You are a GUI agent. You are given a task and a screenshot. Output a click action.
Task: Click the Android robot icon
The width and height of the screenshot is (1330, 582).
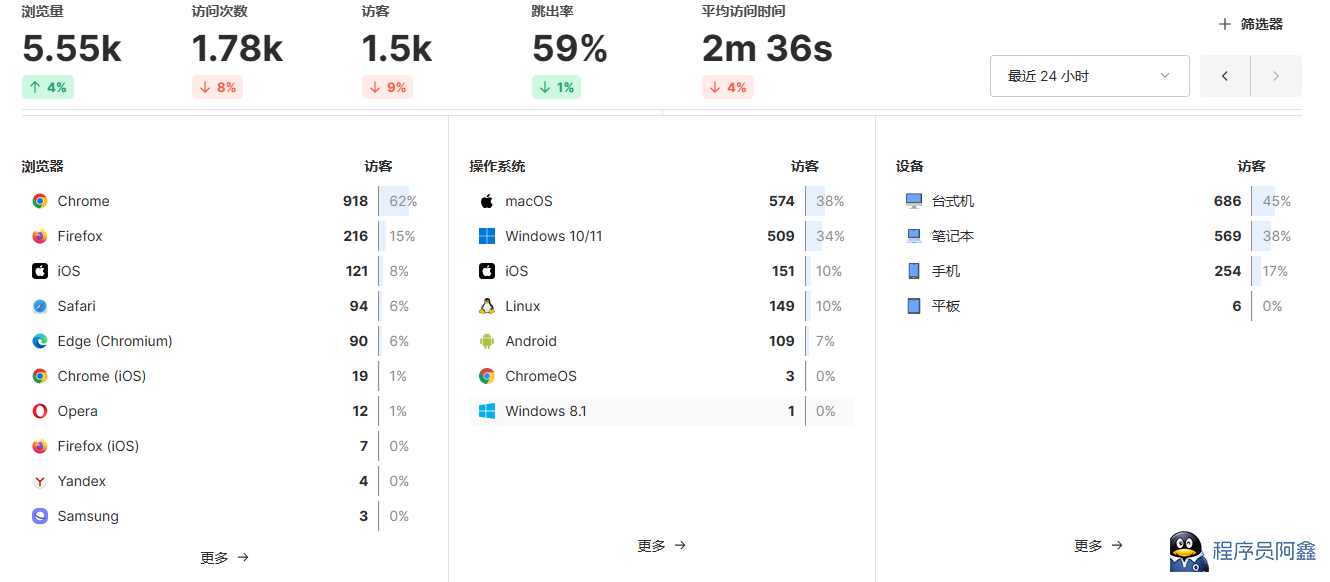coord(487,341)
